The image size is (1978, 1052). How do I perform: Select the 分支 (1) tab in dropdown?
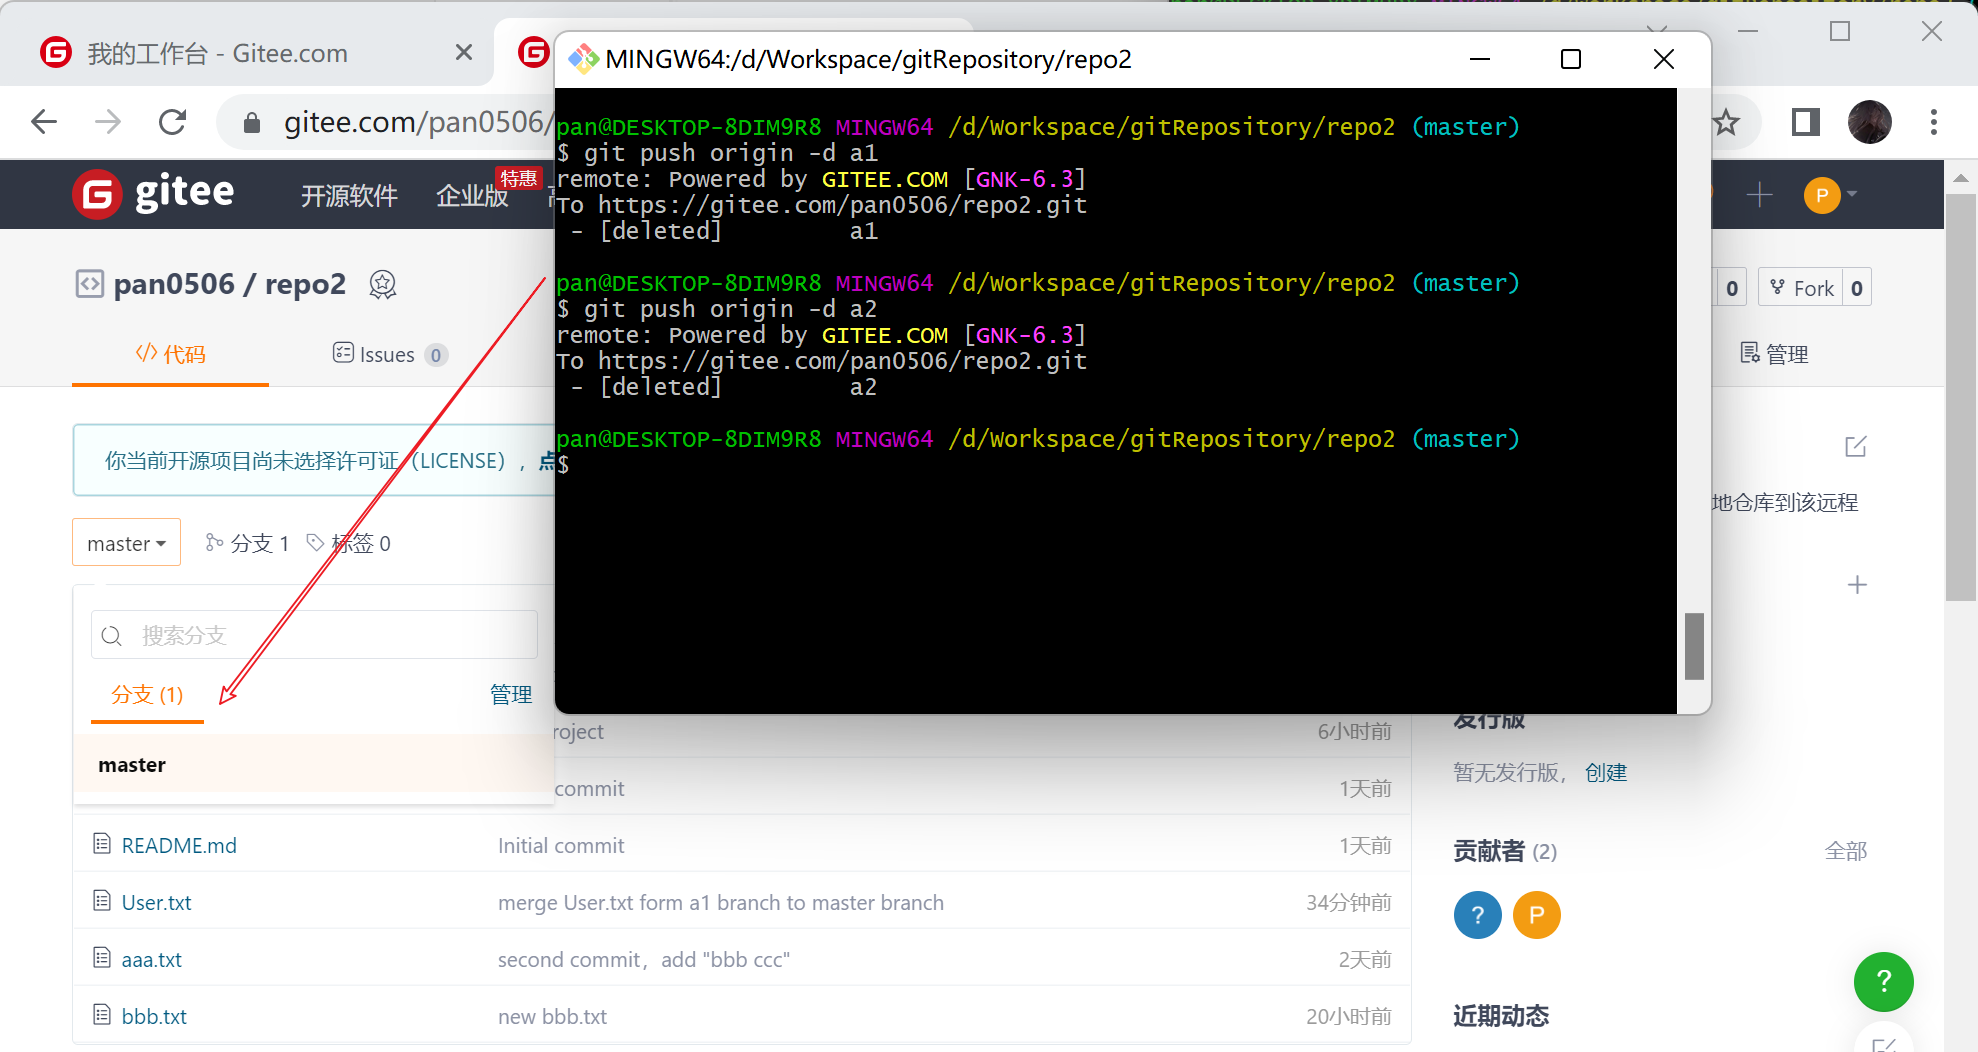click(x=147, y=695)
